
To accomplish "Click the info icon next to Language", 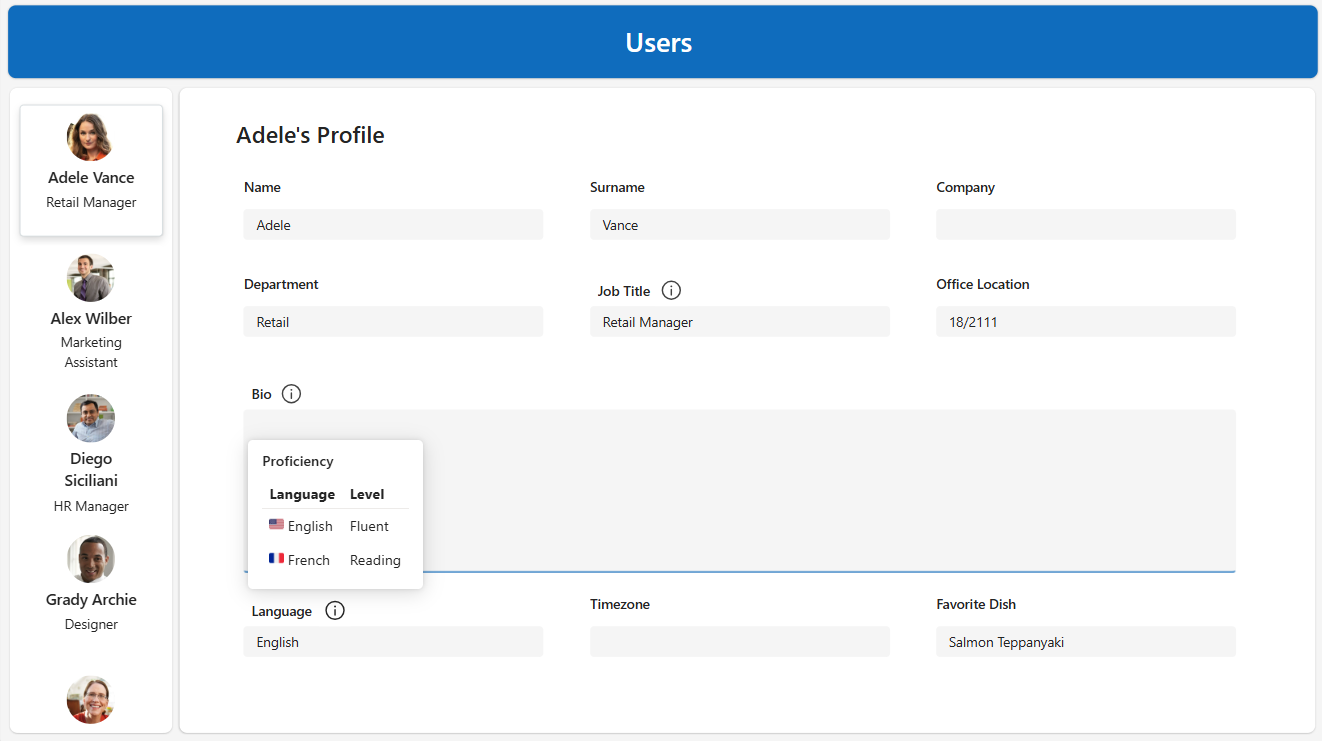I will click(335, 611).
